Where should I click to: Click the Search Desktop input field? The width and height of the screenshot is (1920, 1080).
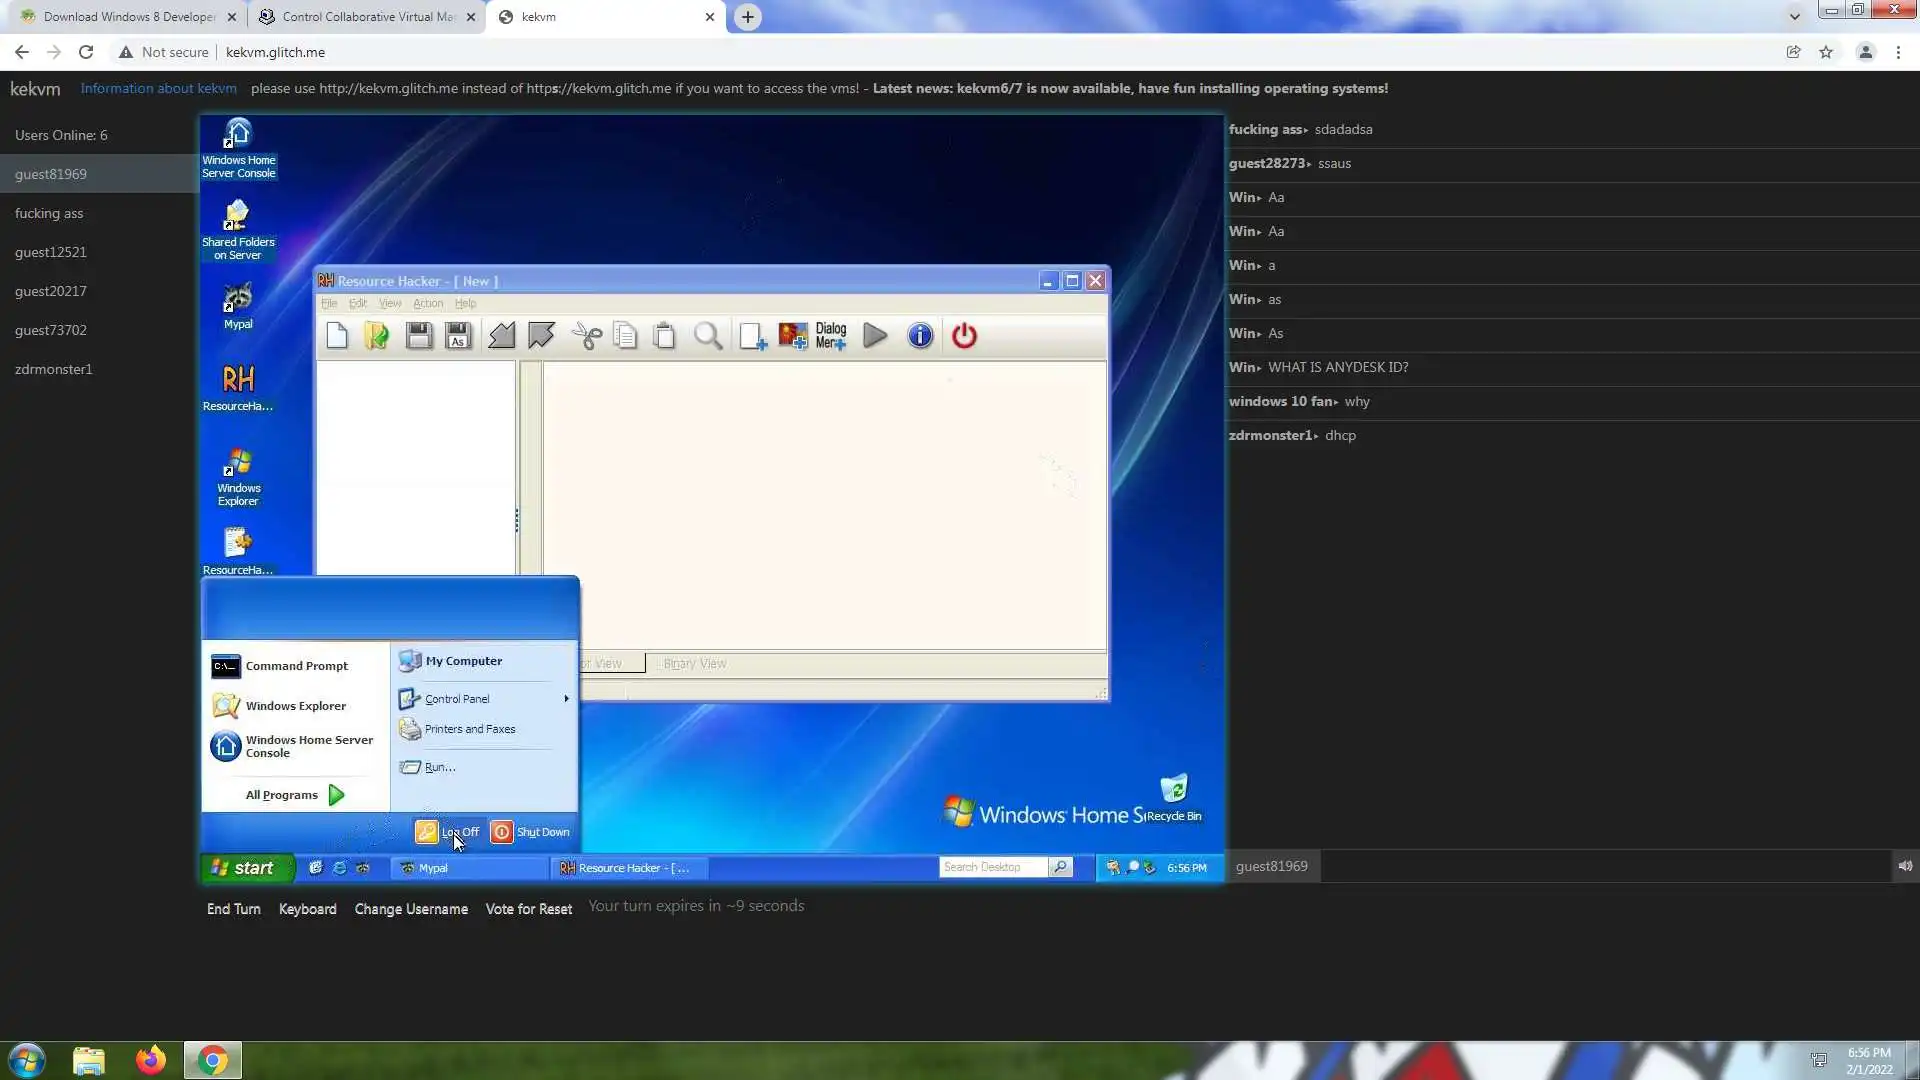click(992, 867)
